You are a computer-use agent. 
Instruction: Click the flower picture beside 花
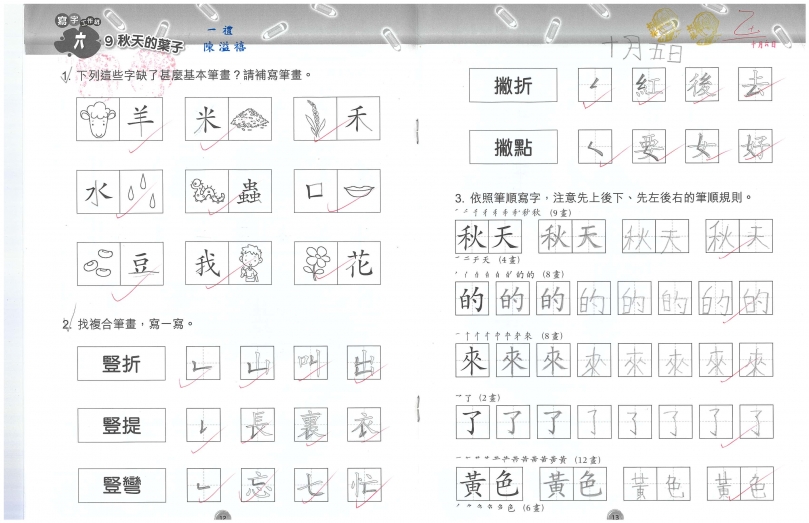click(316, 264)
